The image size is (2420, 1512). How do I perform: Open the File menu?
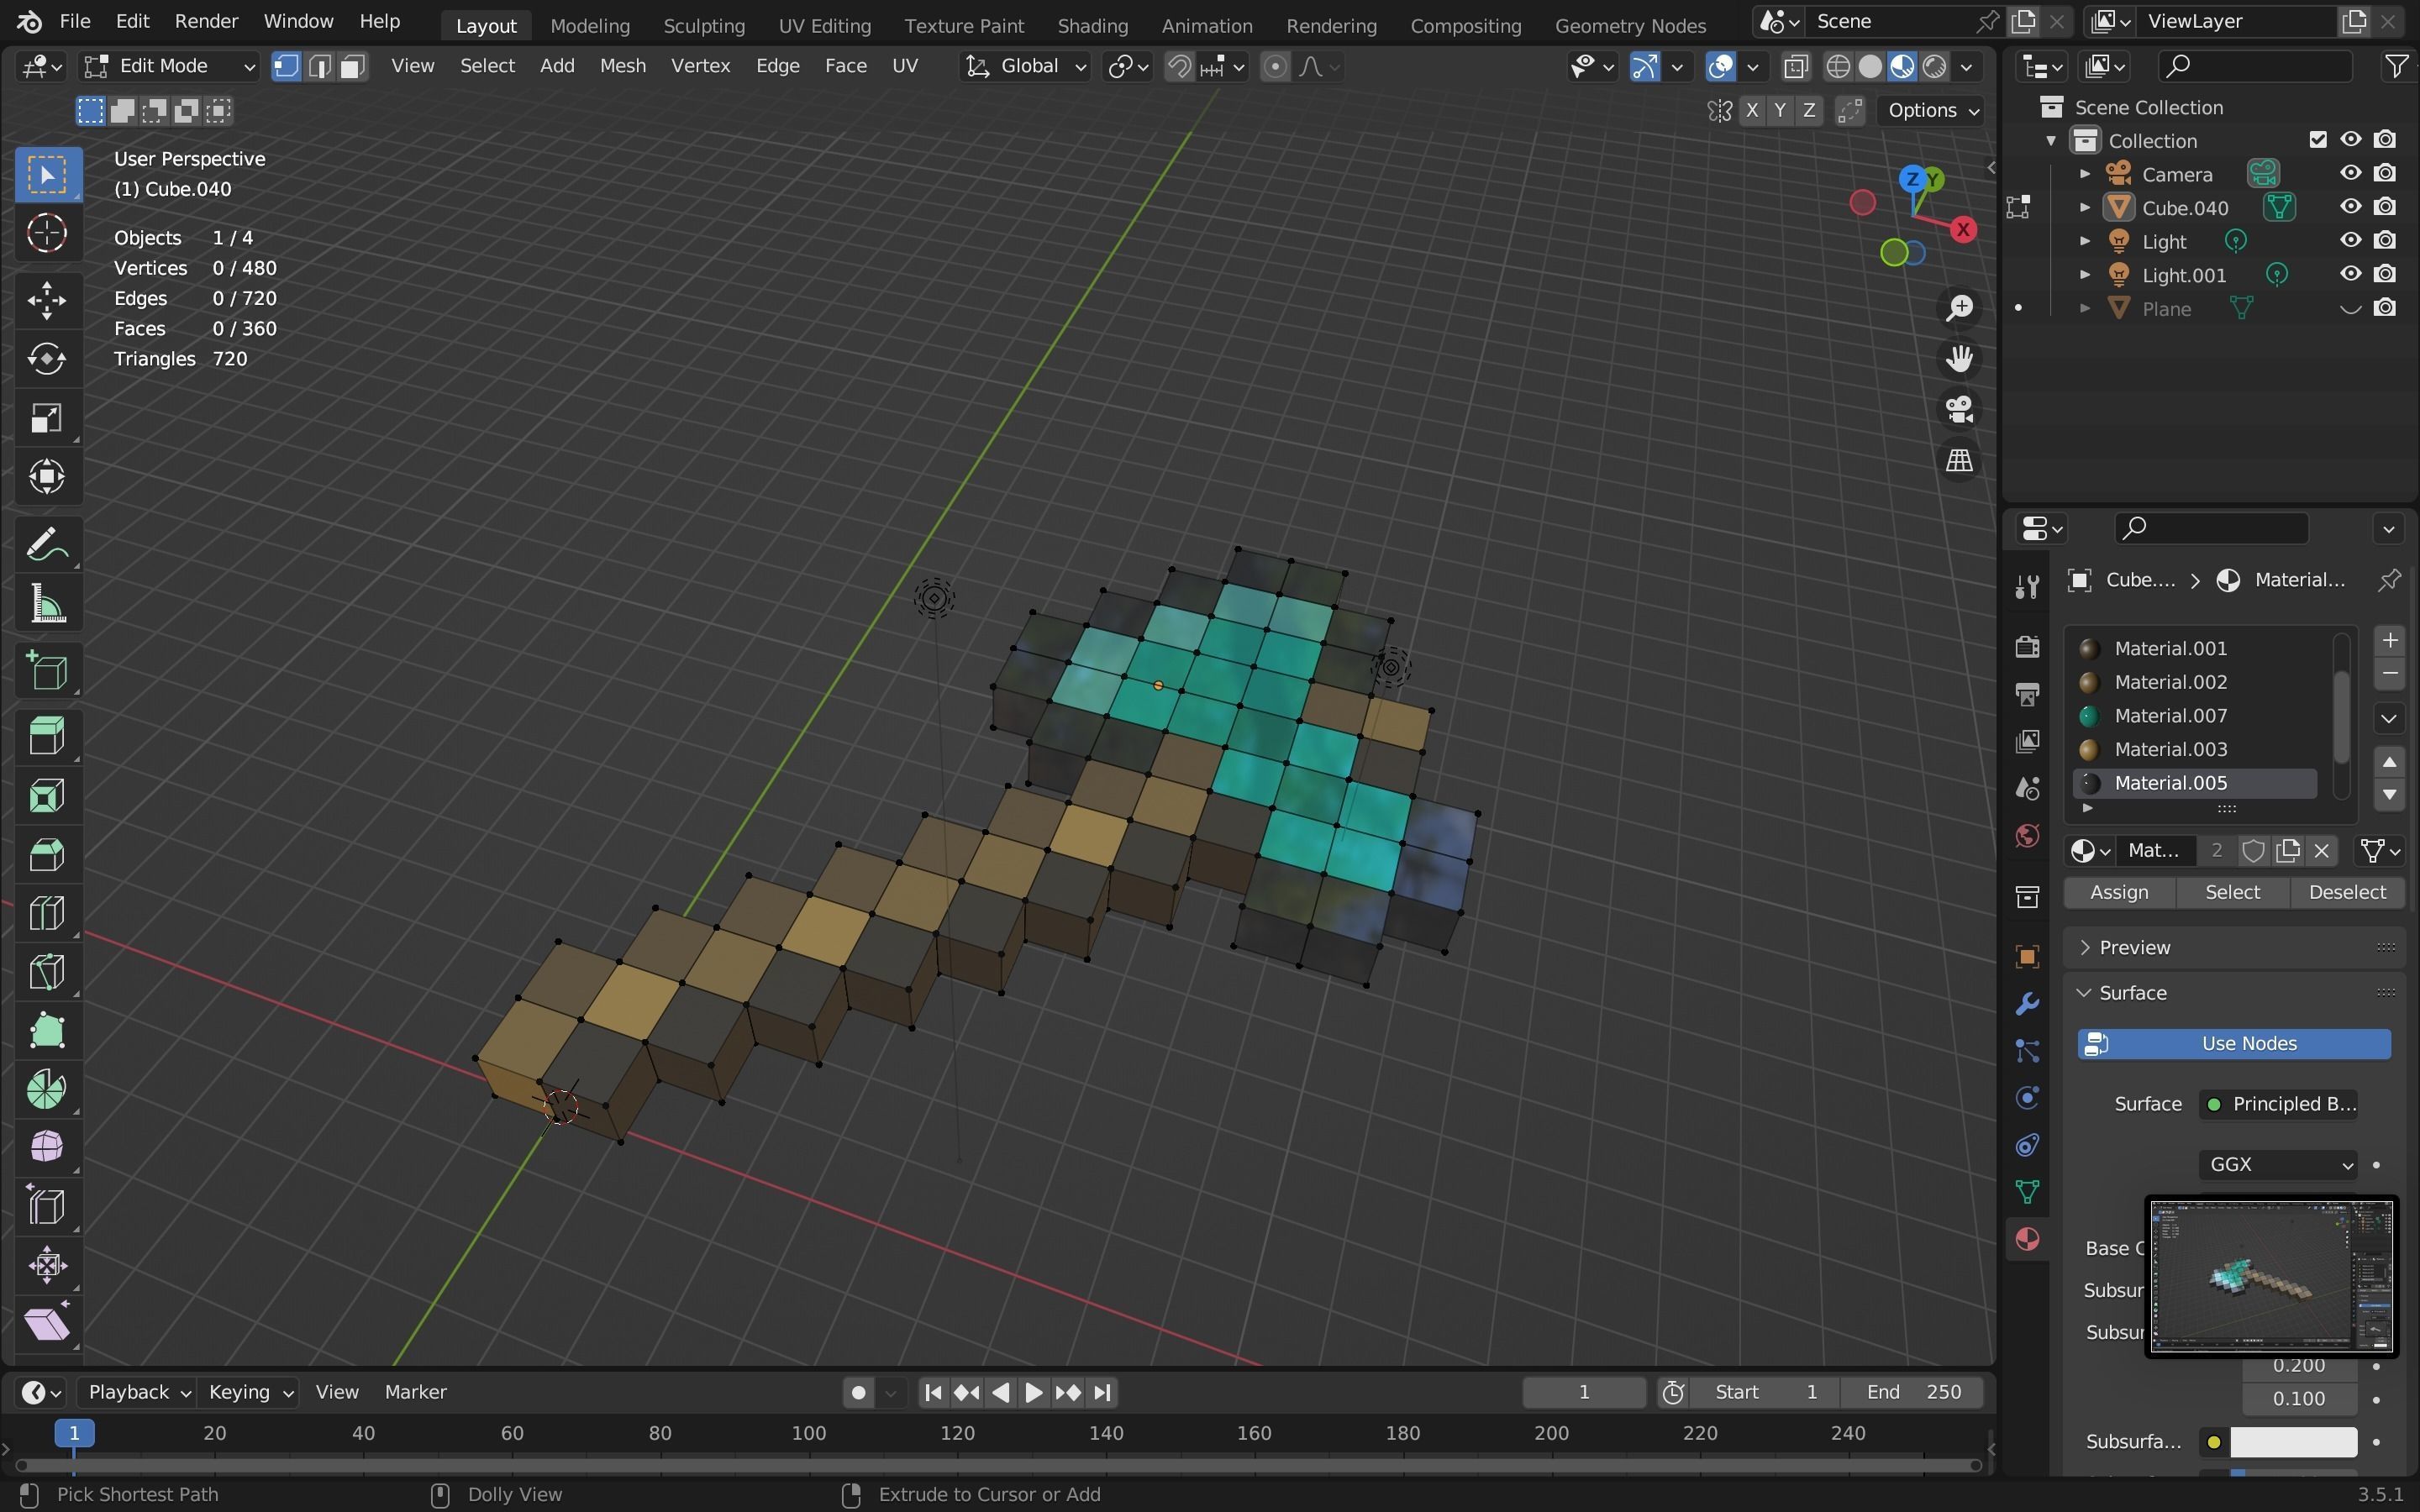(74, 21)
